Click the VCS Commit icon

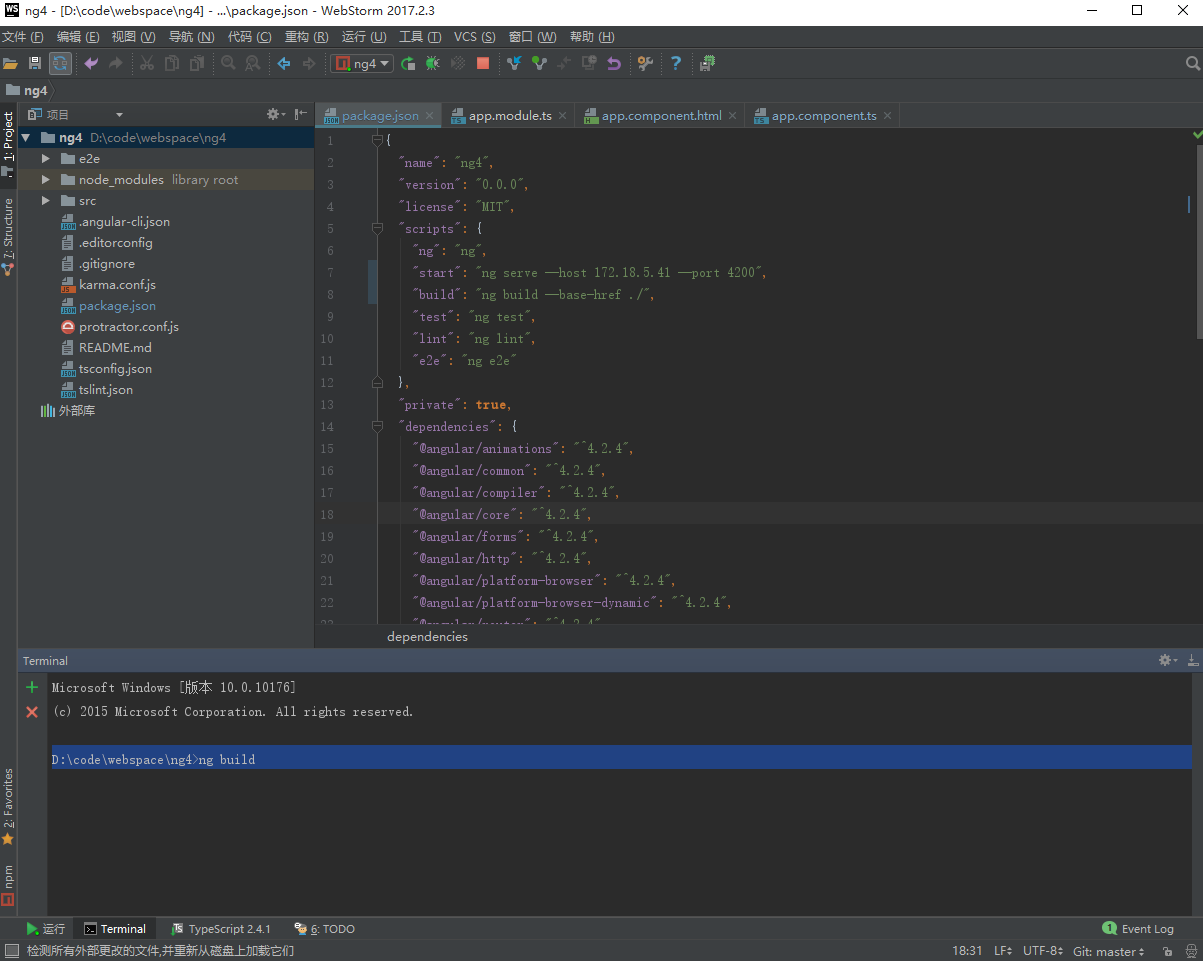click(x=539, y=63)
